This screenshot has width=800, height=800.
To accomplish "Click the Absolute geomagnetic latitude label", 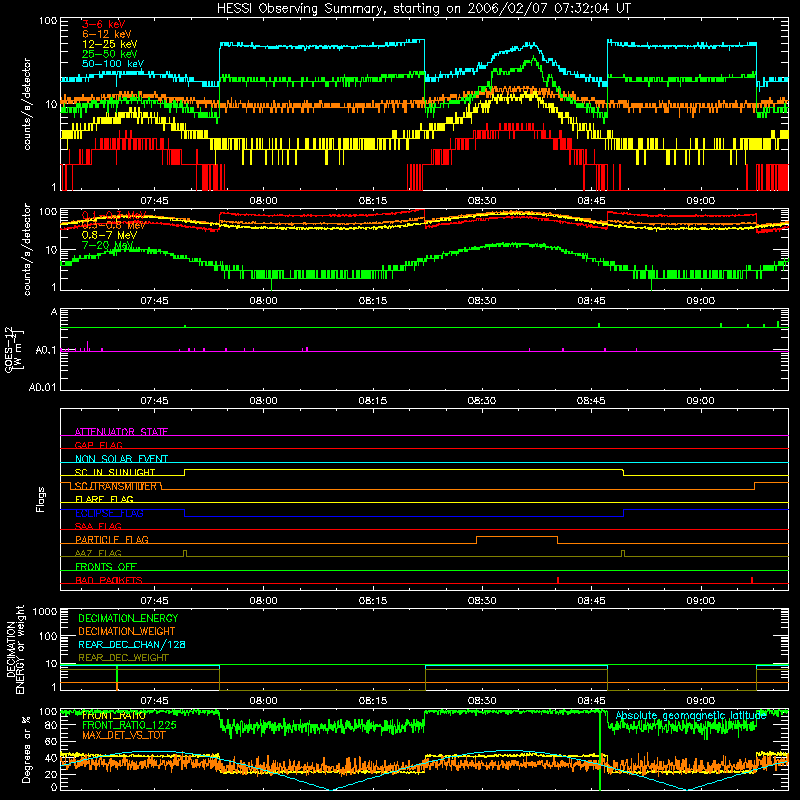I will (x=691, y=716).
